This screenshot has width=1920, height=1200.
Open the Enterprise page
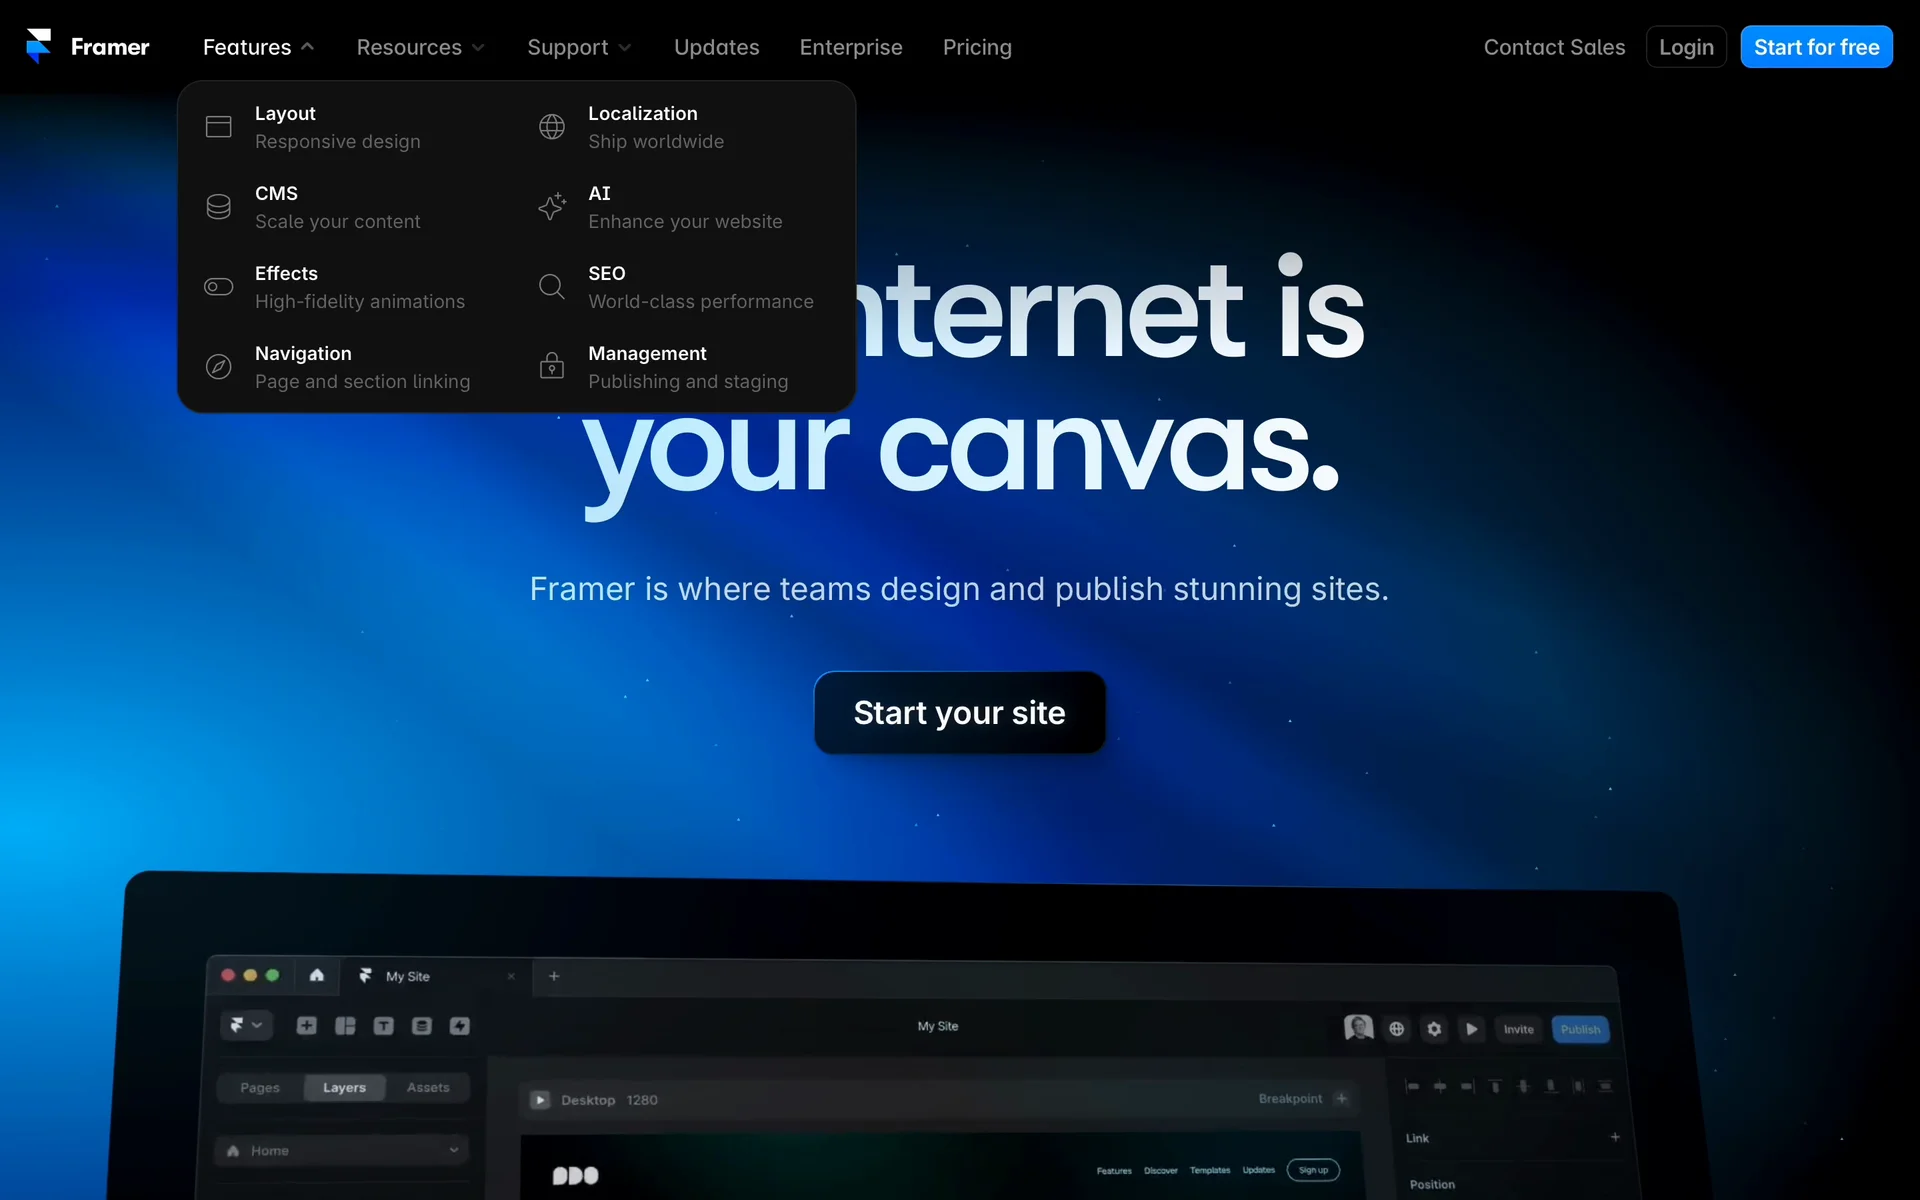coord(850,47)
